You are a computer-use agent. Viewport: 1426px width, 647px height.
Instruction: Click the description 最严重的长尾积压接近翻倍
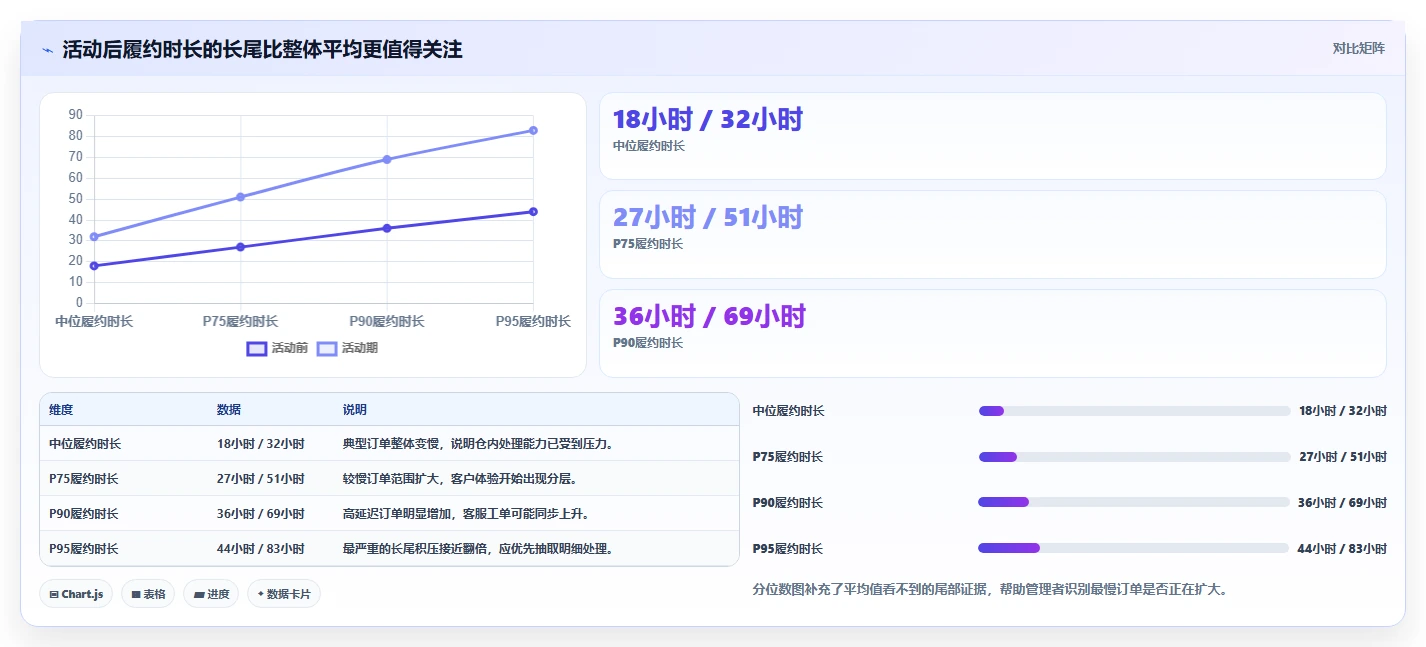(x=478, y=549)
